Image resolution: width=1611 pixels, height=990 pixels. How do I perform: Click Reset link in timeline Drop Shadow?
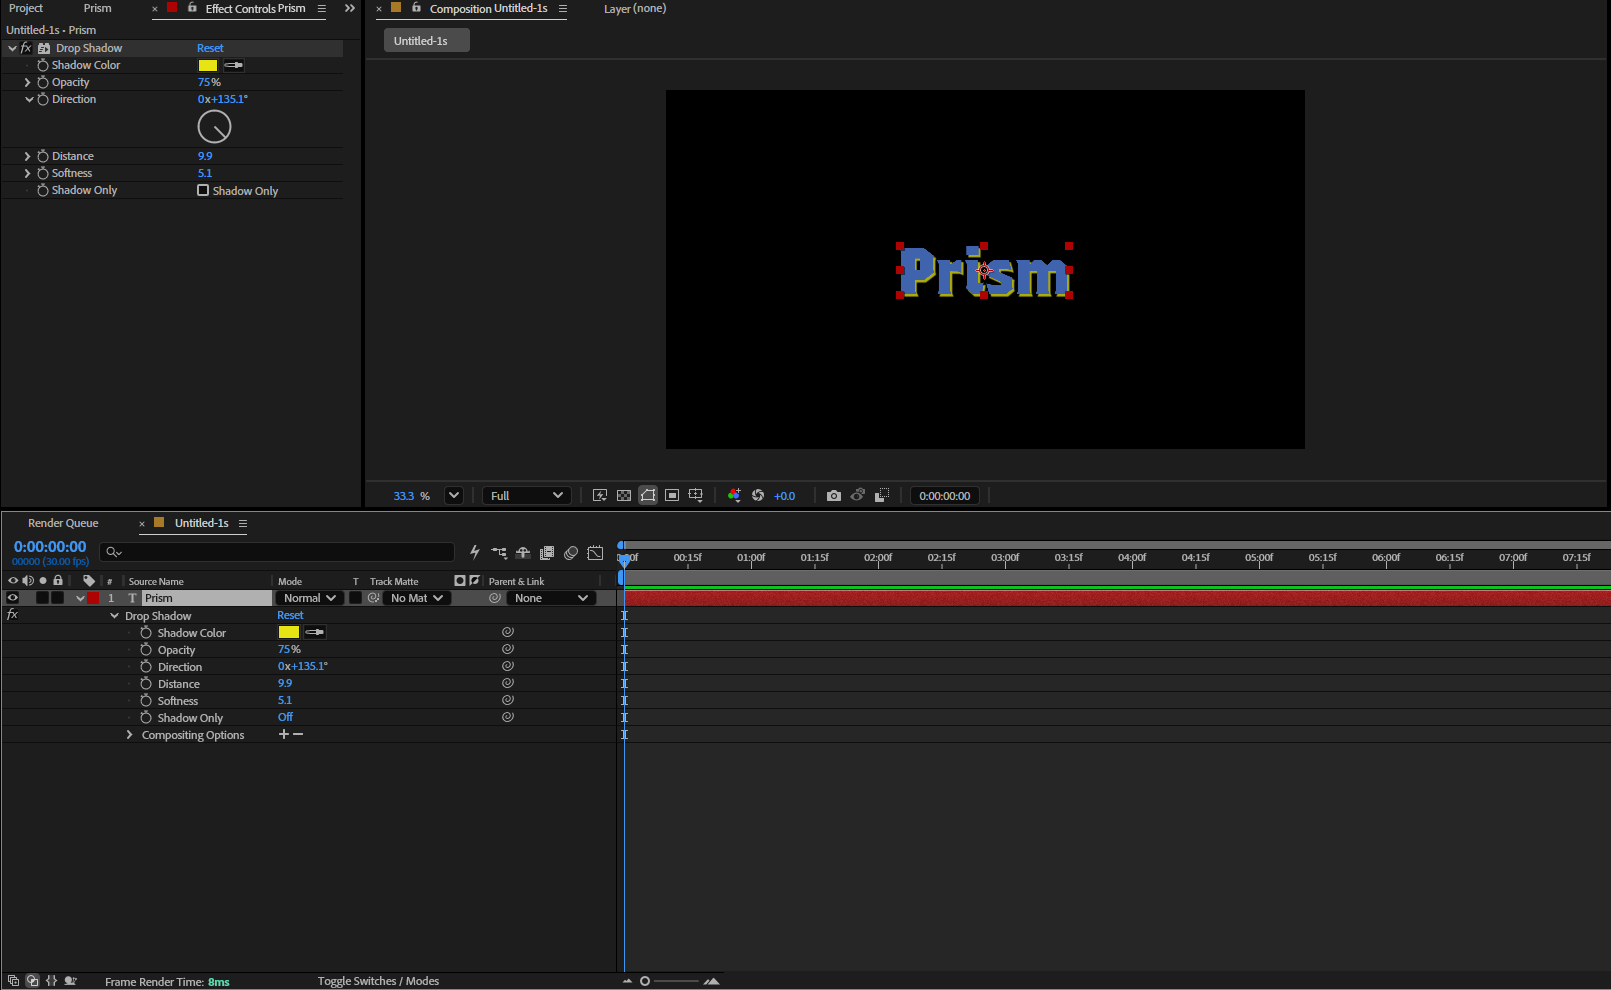290,615
